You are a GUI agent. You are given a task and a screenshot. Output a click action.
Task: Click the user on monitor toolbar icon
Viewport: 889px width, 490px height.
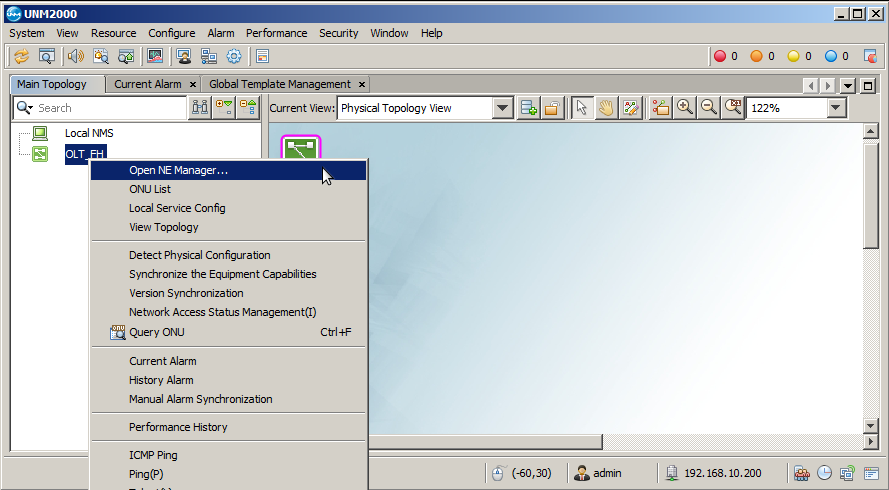click(183, 56)
